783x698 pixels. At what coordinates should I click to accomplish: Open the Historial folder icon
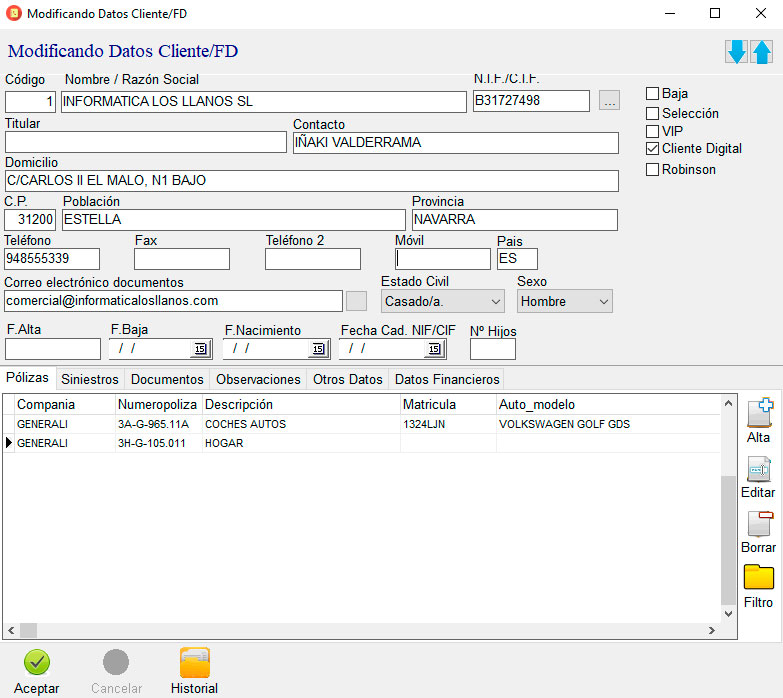[x=195, y=663]
